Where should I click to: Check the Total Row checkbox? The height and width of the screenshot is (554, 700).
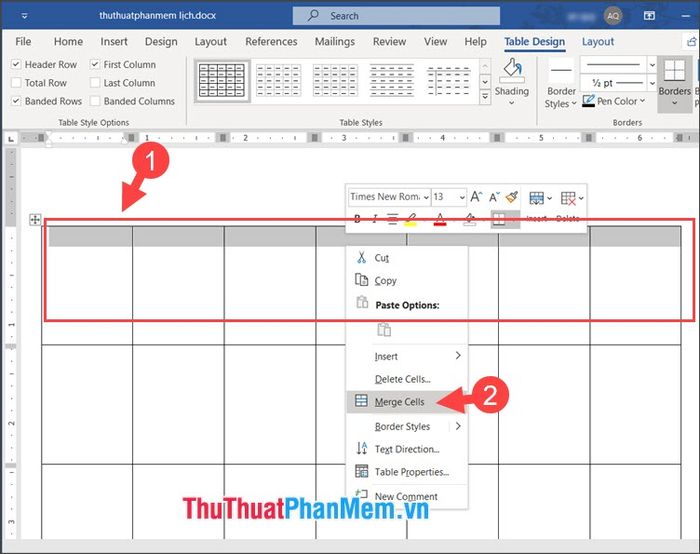[16, 83]
